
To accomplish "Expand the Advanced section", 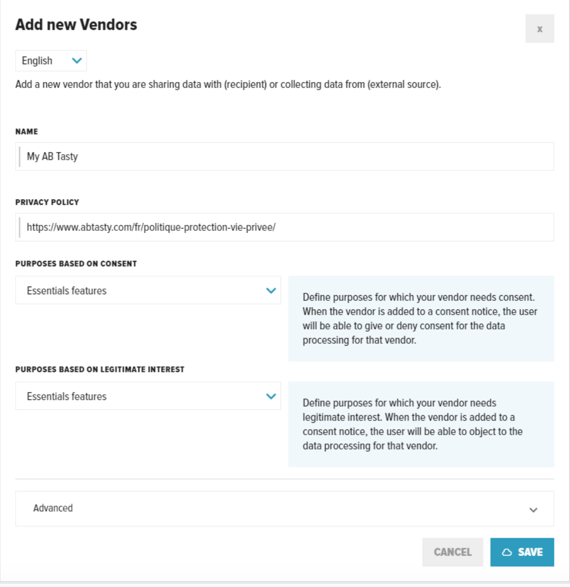I will [x=284, y=509].
